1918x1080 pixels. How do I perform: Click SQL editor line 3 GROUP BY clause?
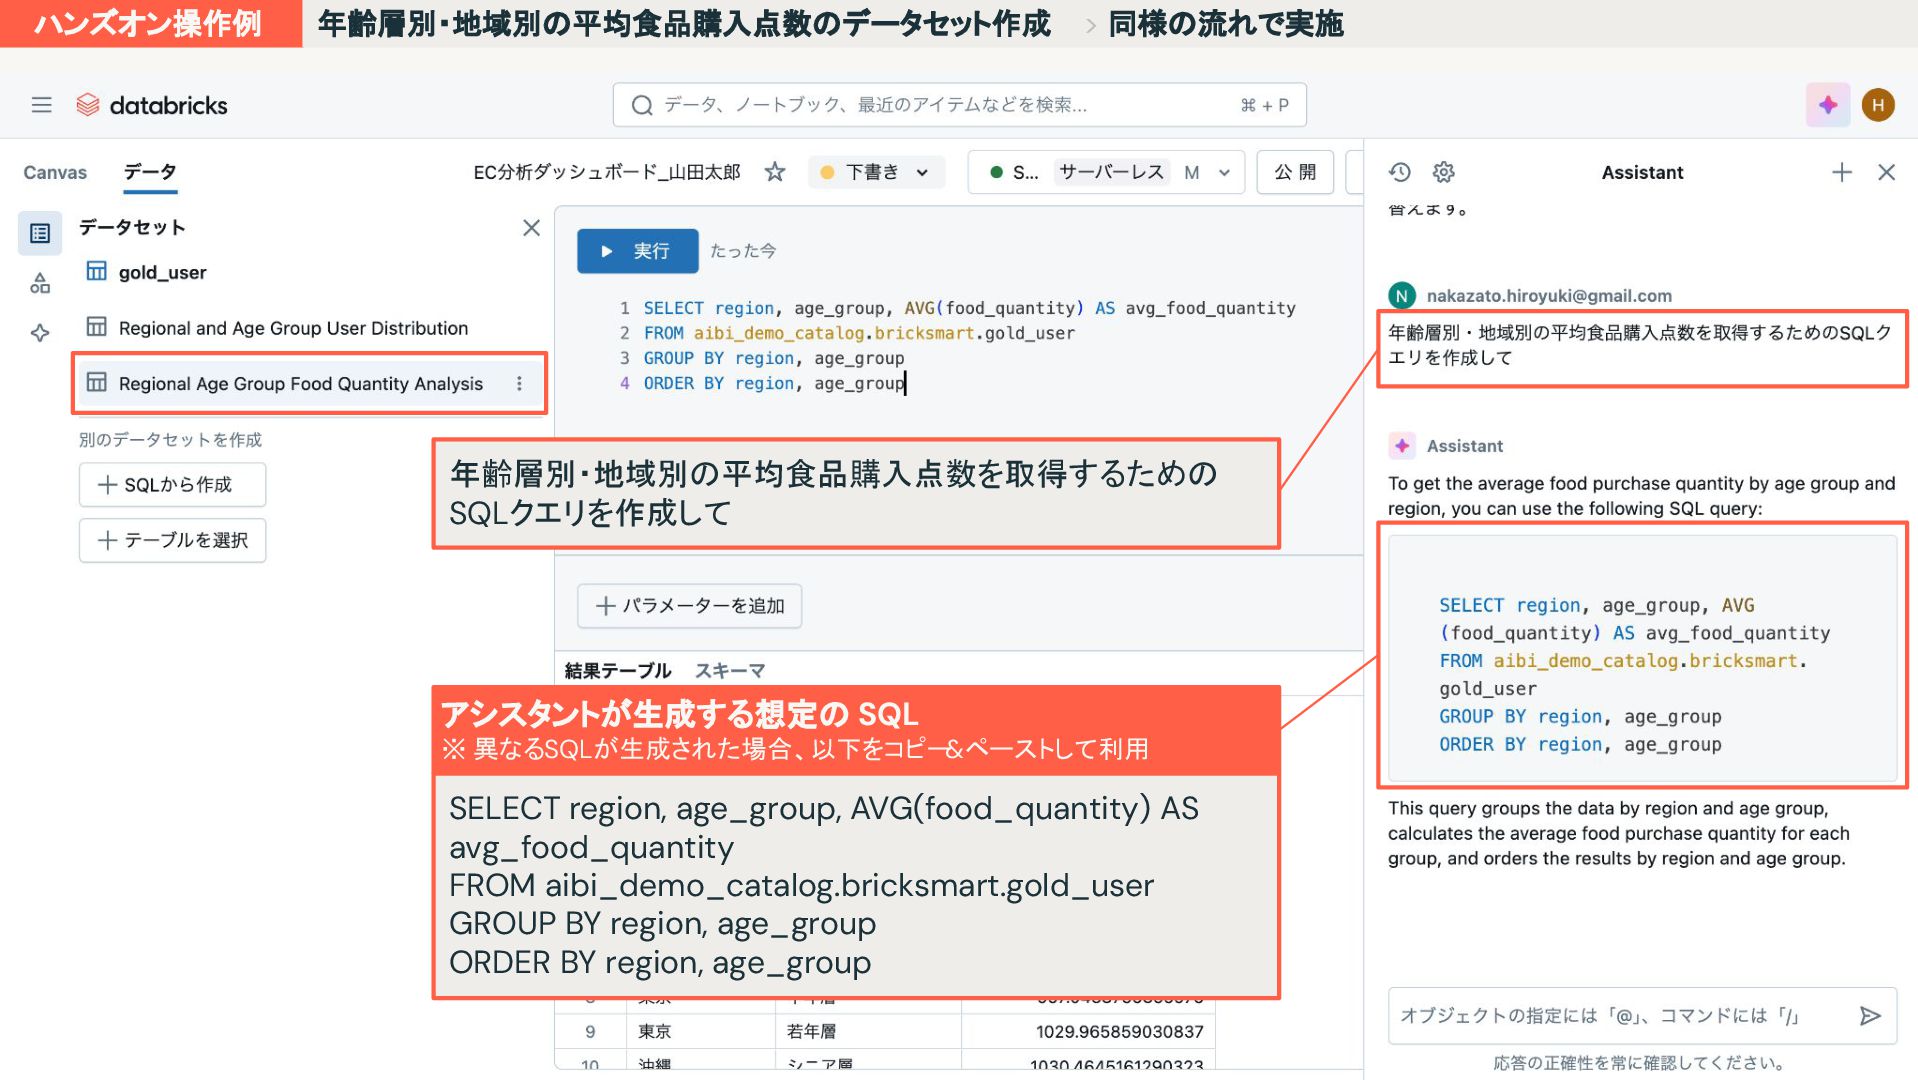[773, 358]
